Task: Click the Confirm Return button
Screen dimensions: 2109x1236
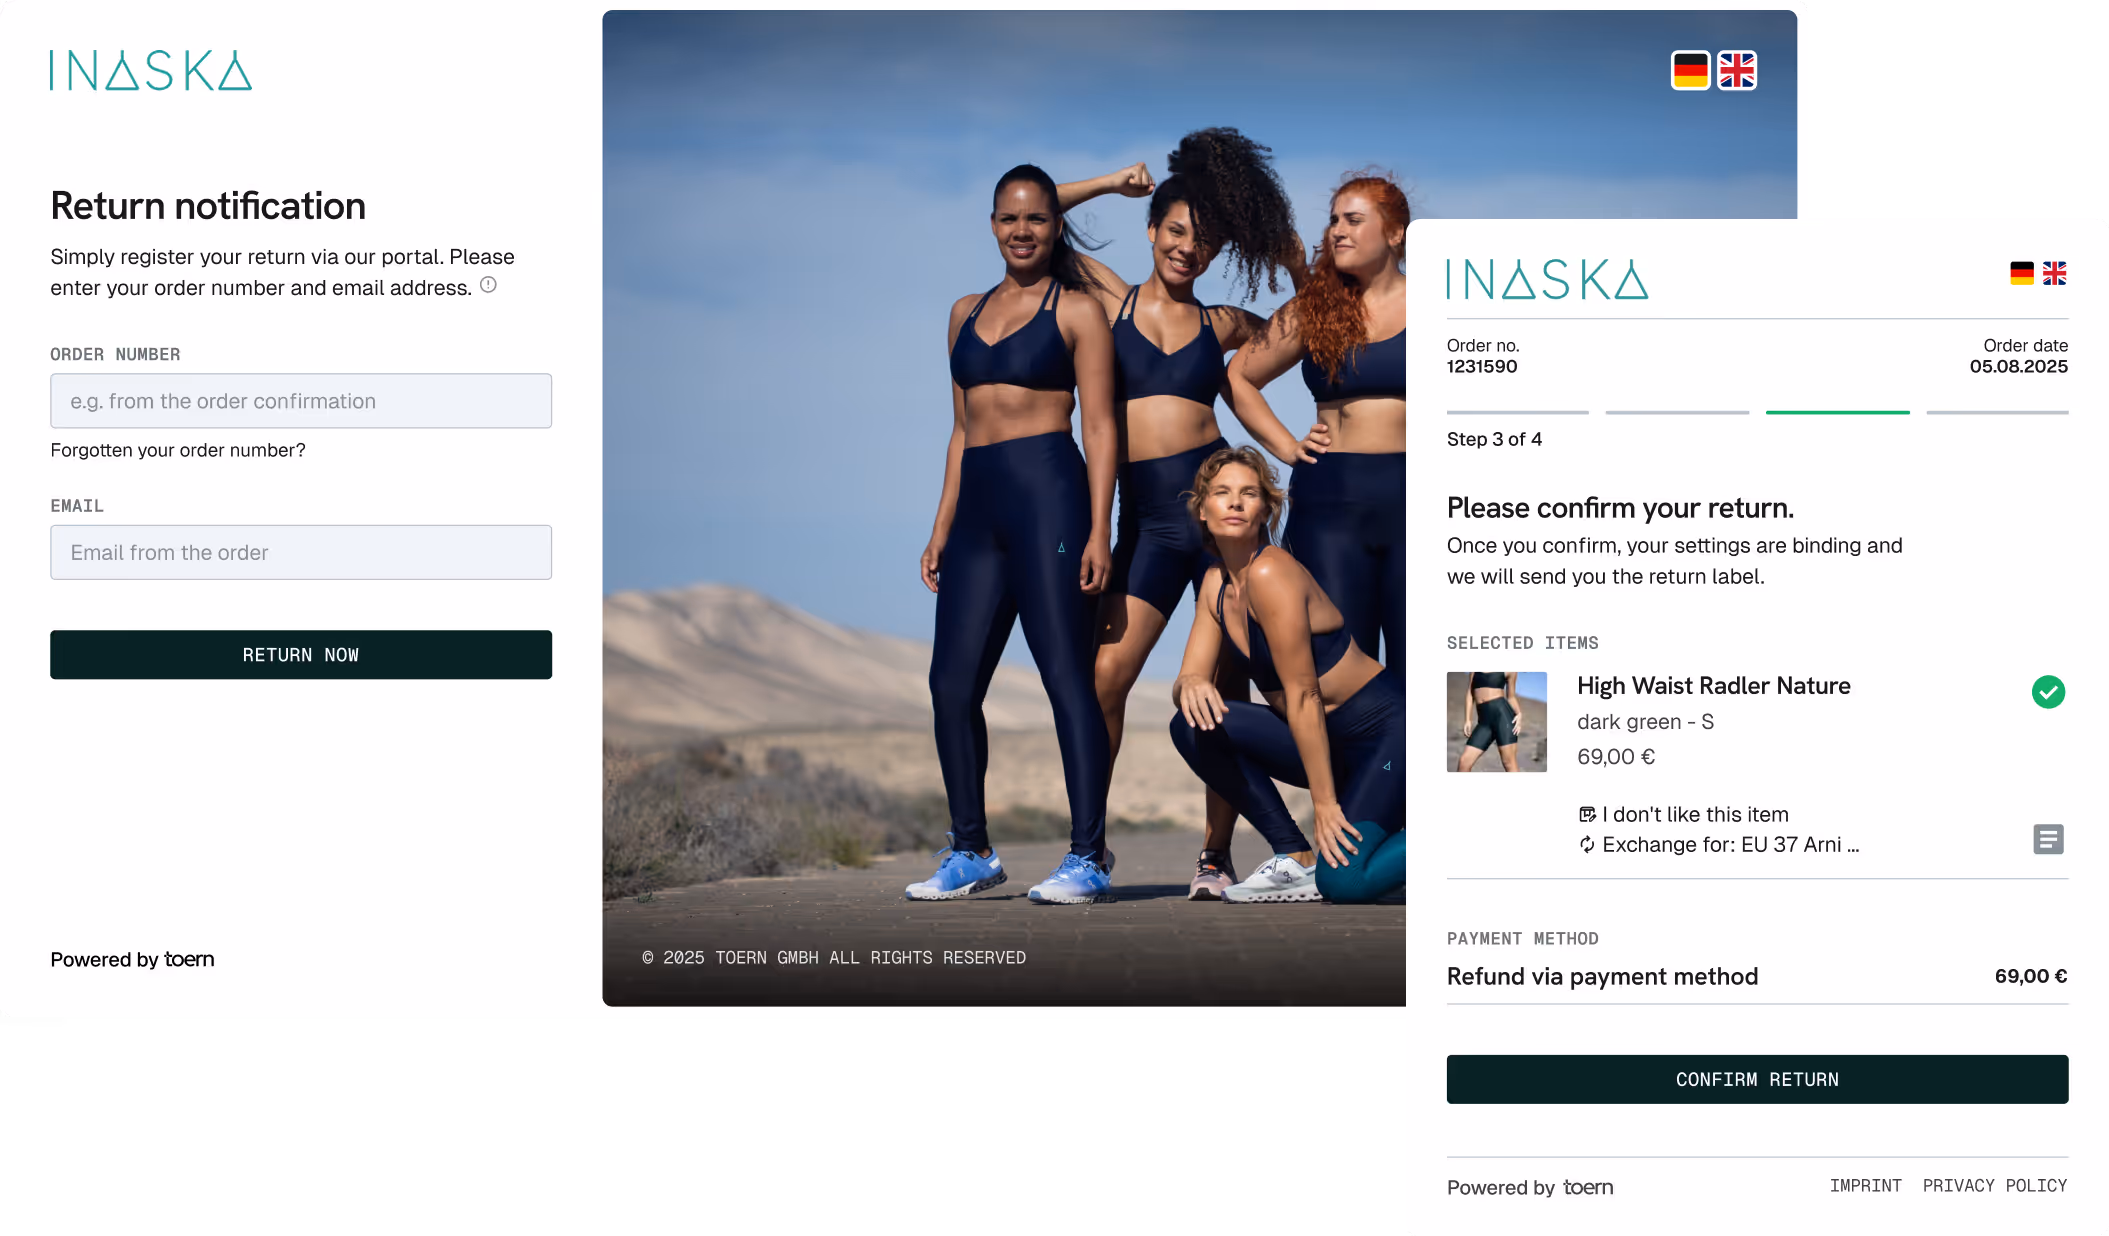Action: (x=1757, y=1079)
